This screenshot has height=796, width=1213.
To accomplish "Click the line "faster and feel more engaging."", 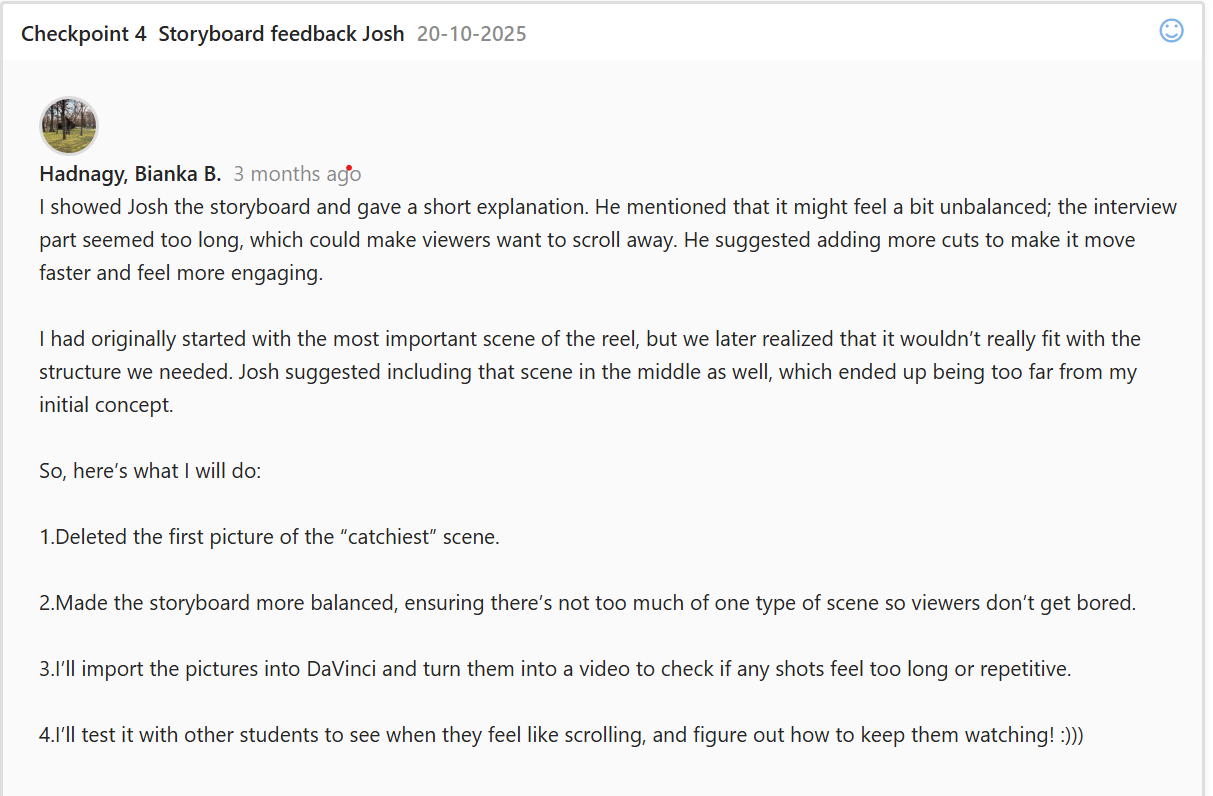I will [x=181, y=273].
